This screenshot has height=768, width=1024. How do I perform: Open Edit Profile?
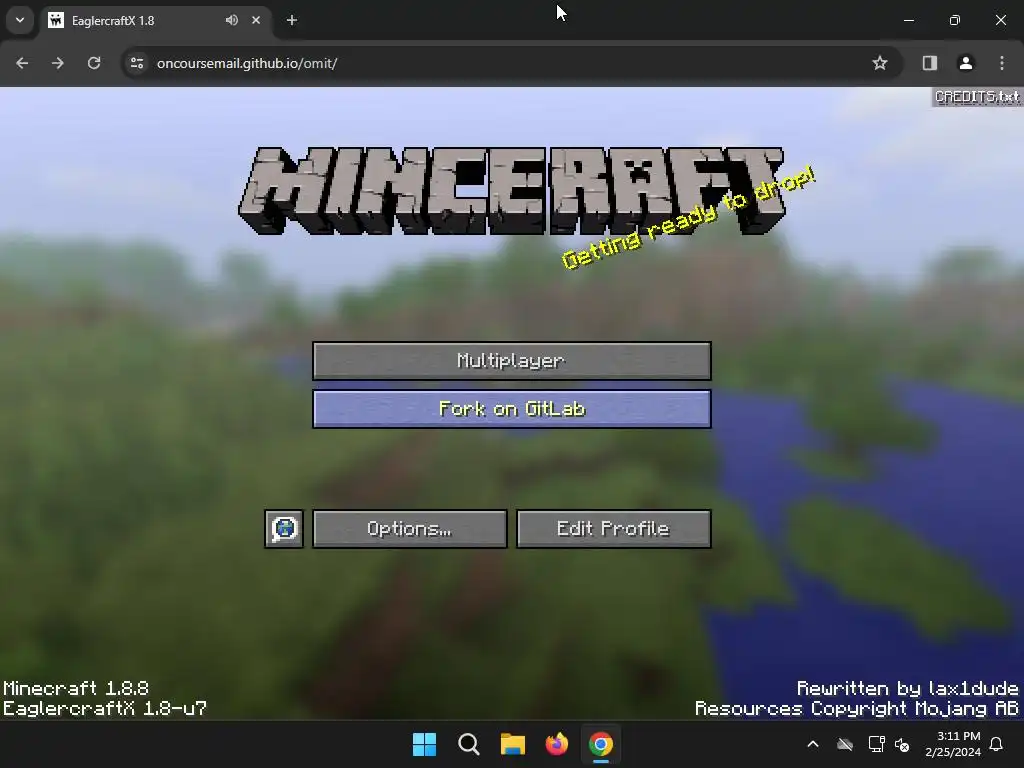[x=613, y=529]
